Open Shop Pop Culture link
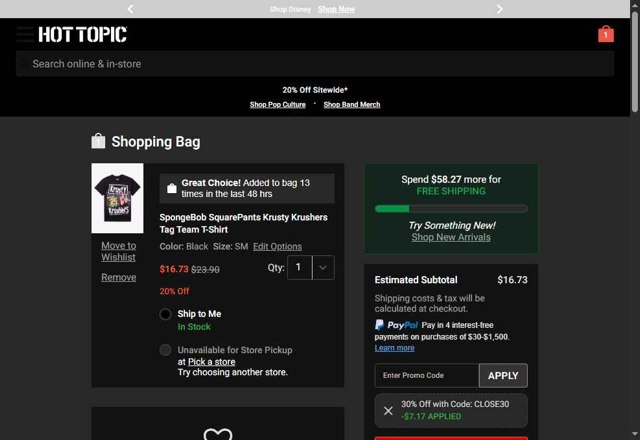The height and width of the screenshot is (440, 640). point(278,104)
